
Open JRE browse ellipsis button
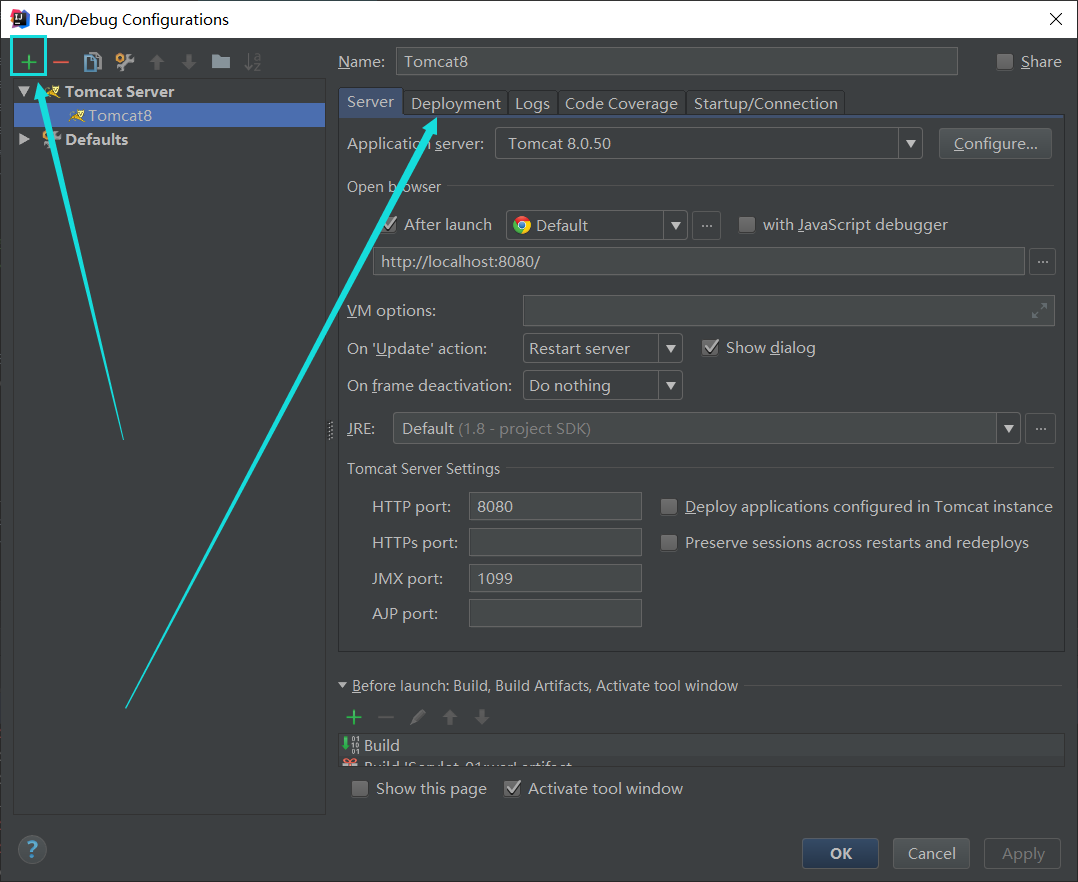1040,429
